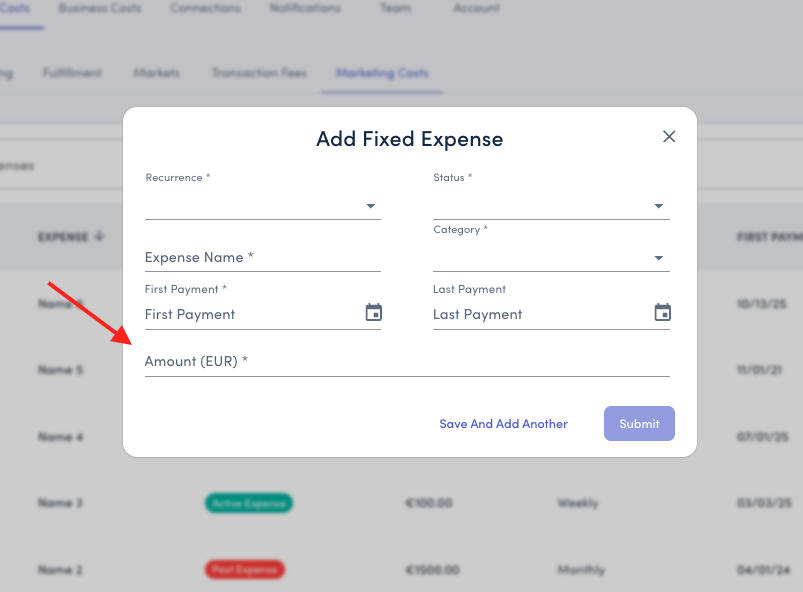Open the Team tab

395,8
